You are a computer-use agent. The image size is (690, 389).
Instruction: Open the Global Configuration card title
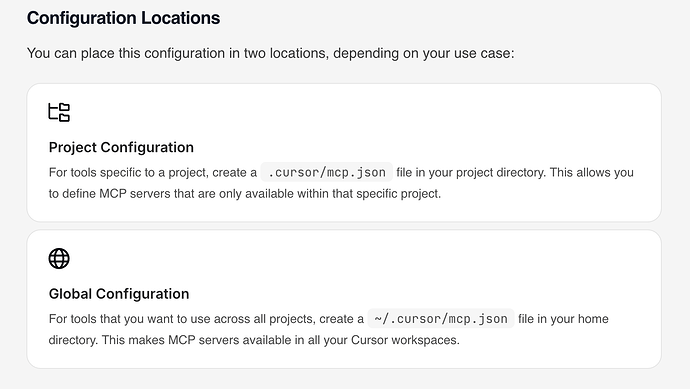tap(119, 294)
